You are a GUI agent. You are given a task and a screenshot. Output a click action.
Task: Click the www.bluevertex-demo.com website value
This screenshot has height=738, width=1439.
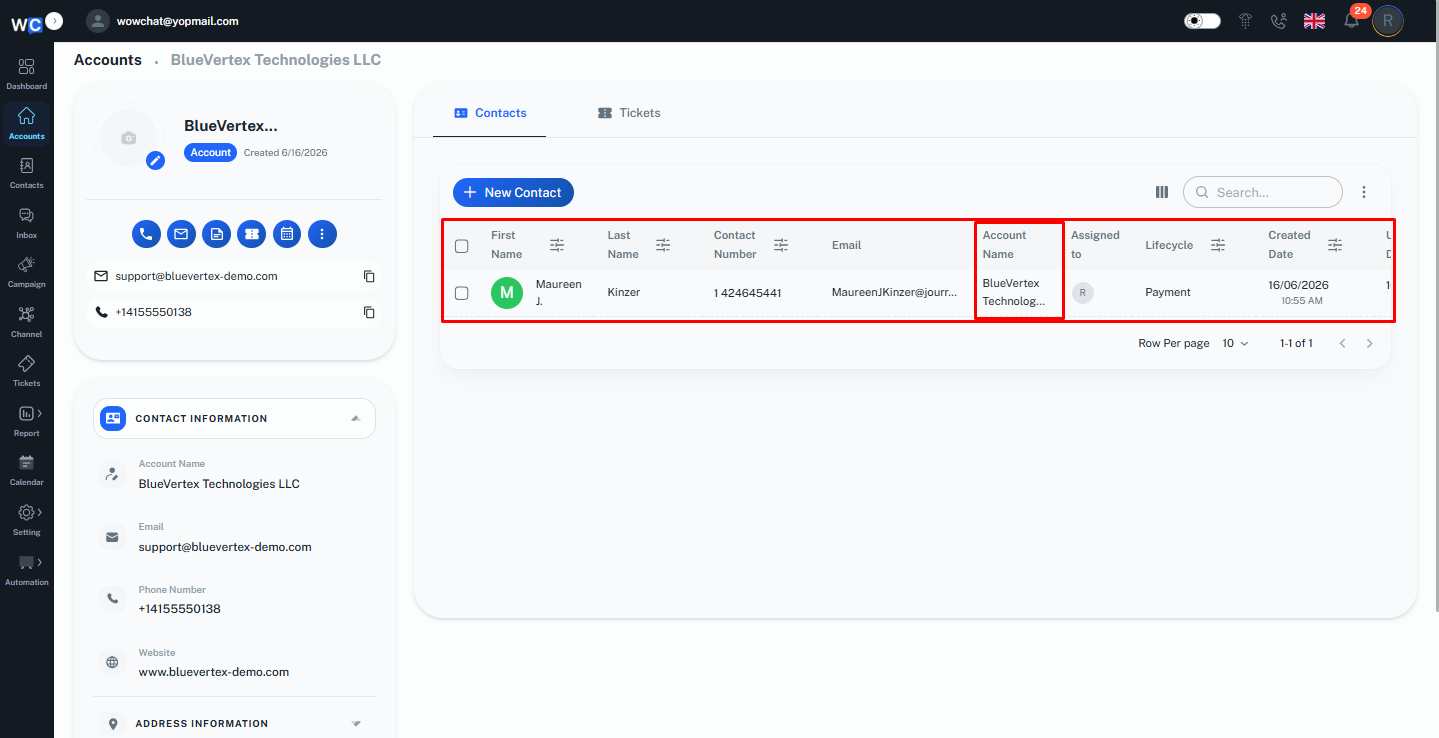[214, 672]
